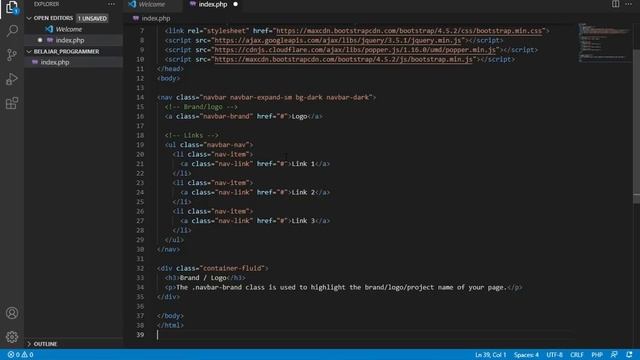This screenshot has width=640, height=360.
Task: Collapse the BELAJAR_PROGRAMMER folder section
Action: [29, 51]
